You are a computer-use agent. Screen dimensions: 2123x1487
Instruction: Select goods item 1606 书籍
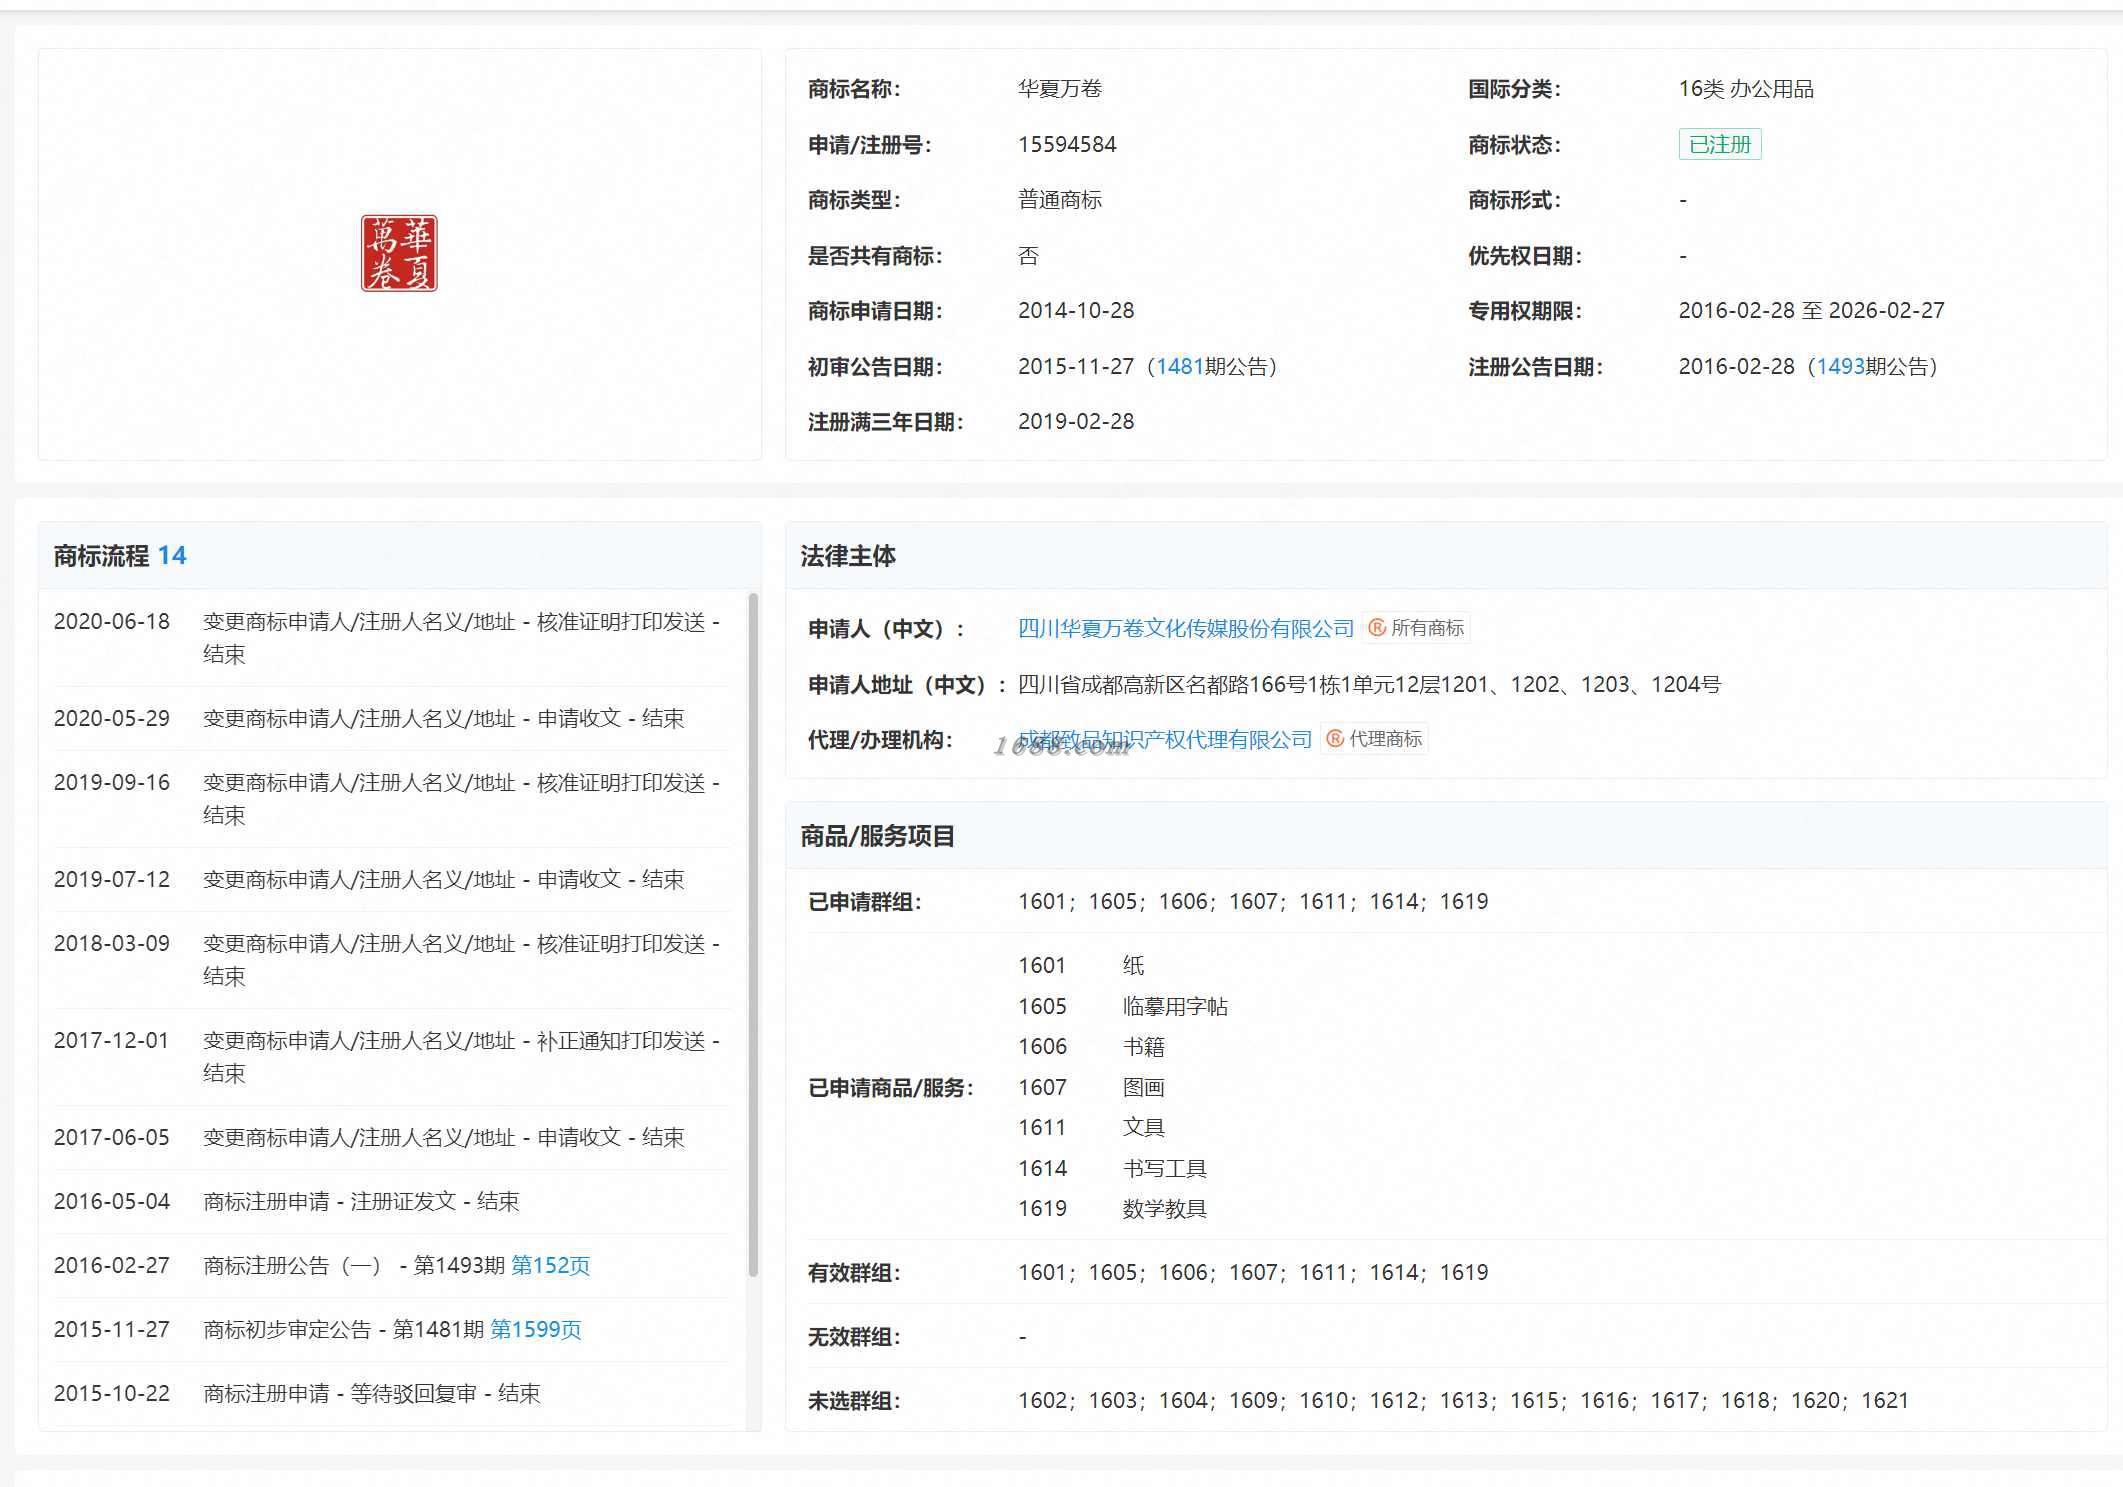tap(1092, 1047)
